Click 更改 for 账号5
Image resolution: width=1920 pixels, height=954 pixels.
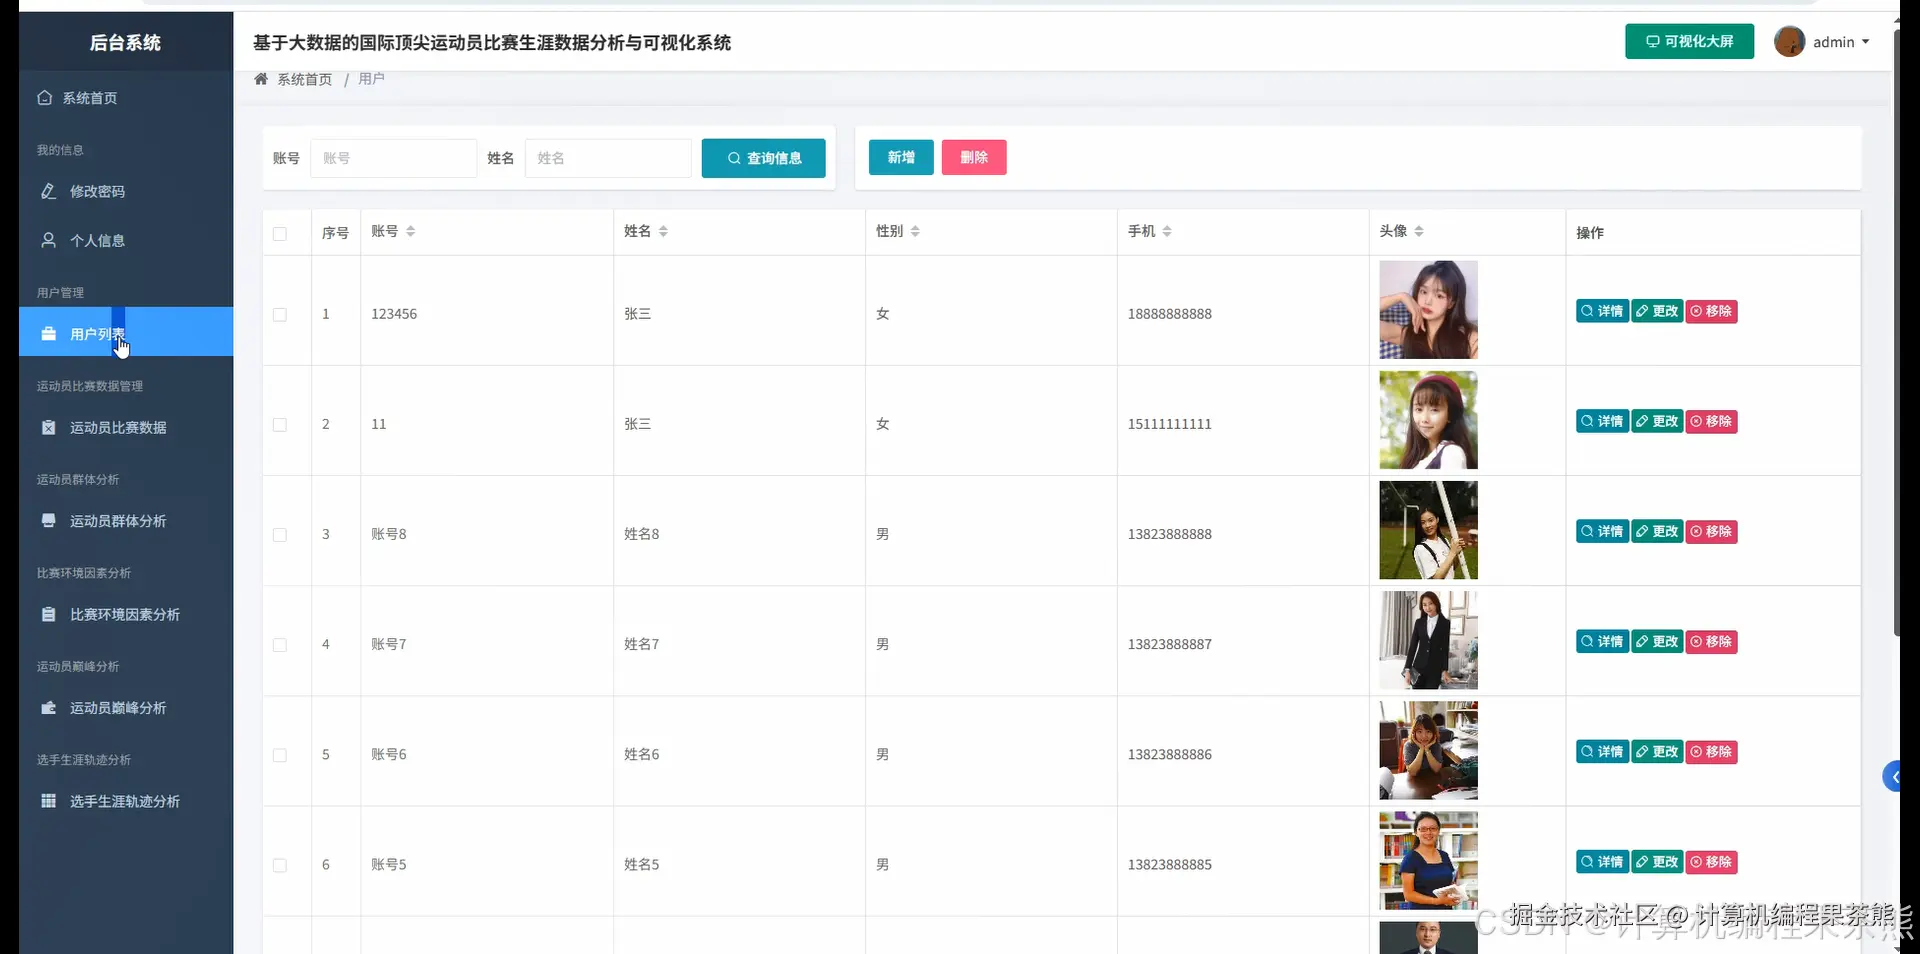click(x=1657, y=861)
